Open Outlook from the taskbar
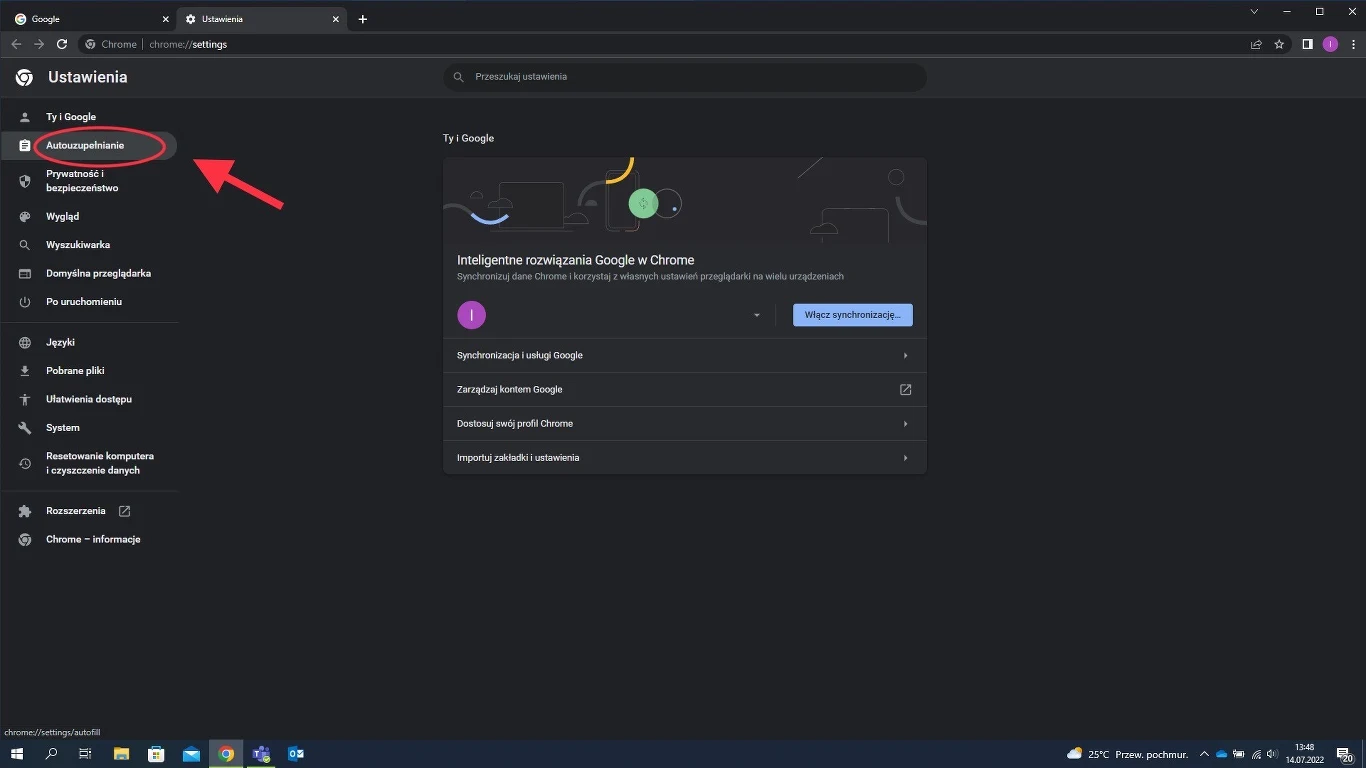Screen dimensions: 1366x768 pyautogui.click(x=296, y=754)
